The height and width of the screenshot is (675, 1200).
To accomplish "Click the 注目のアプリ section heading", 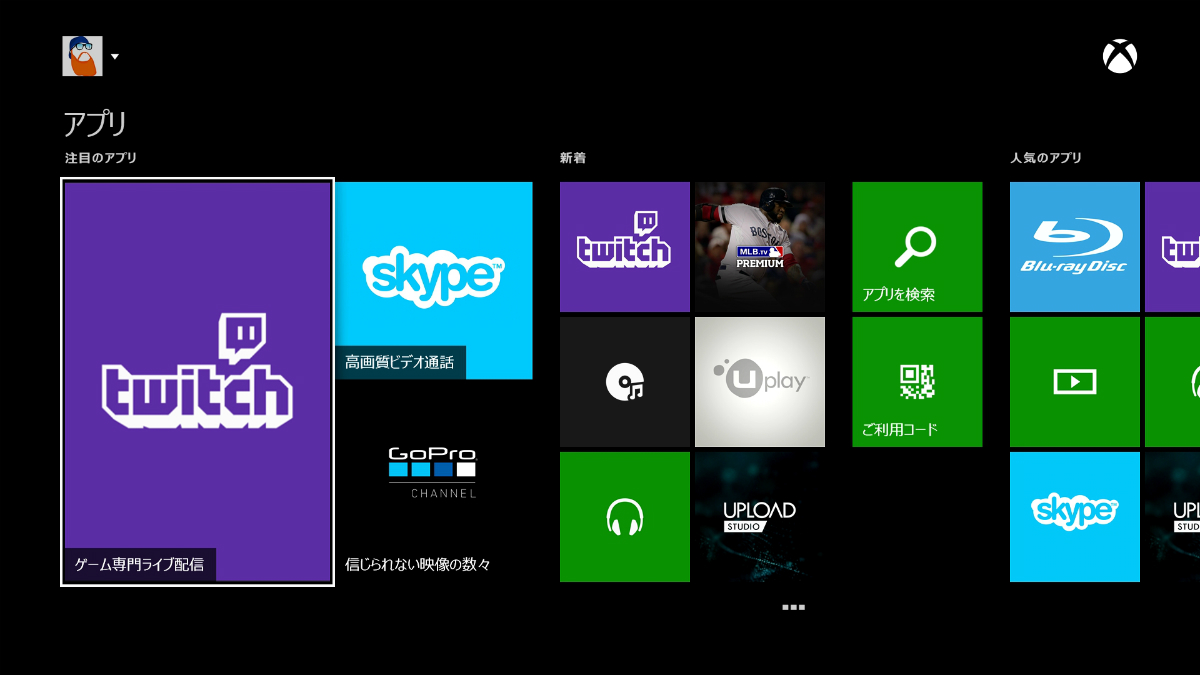I will pos(101,158).
